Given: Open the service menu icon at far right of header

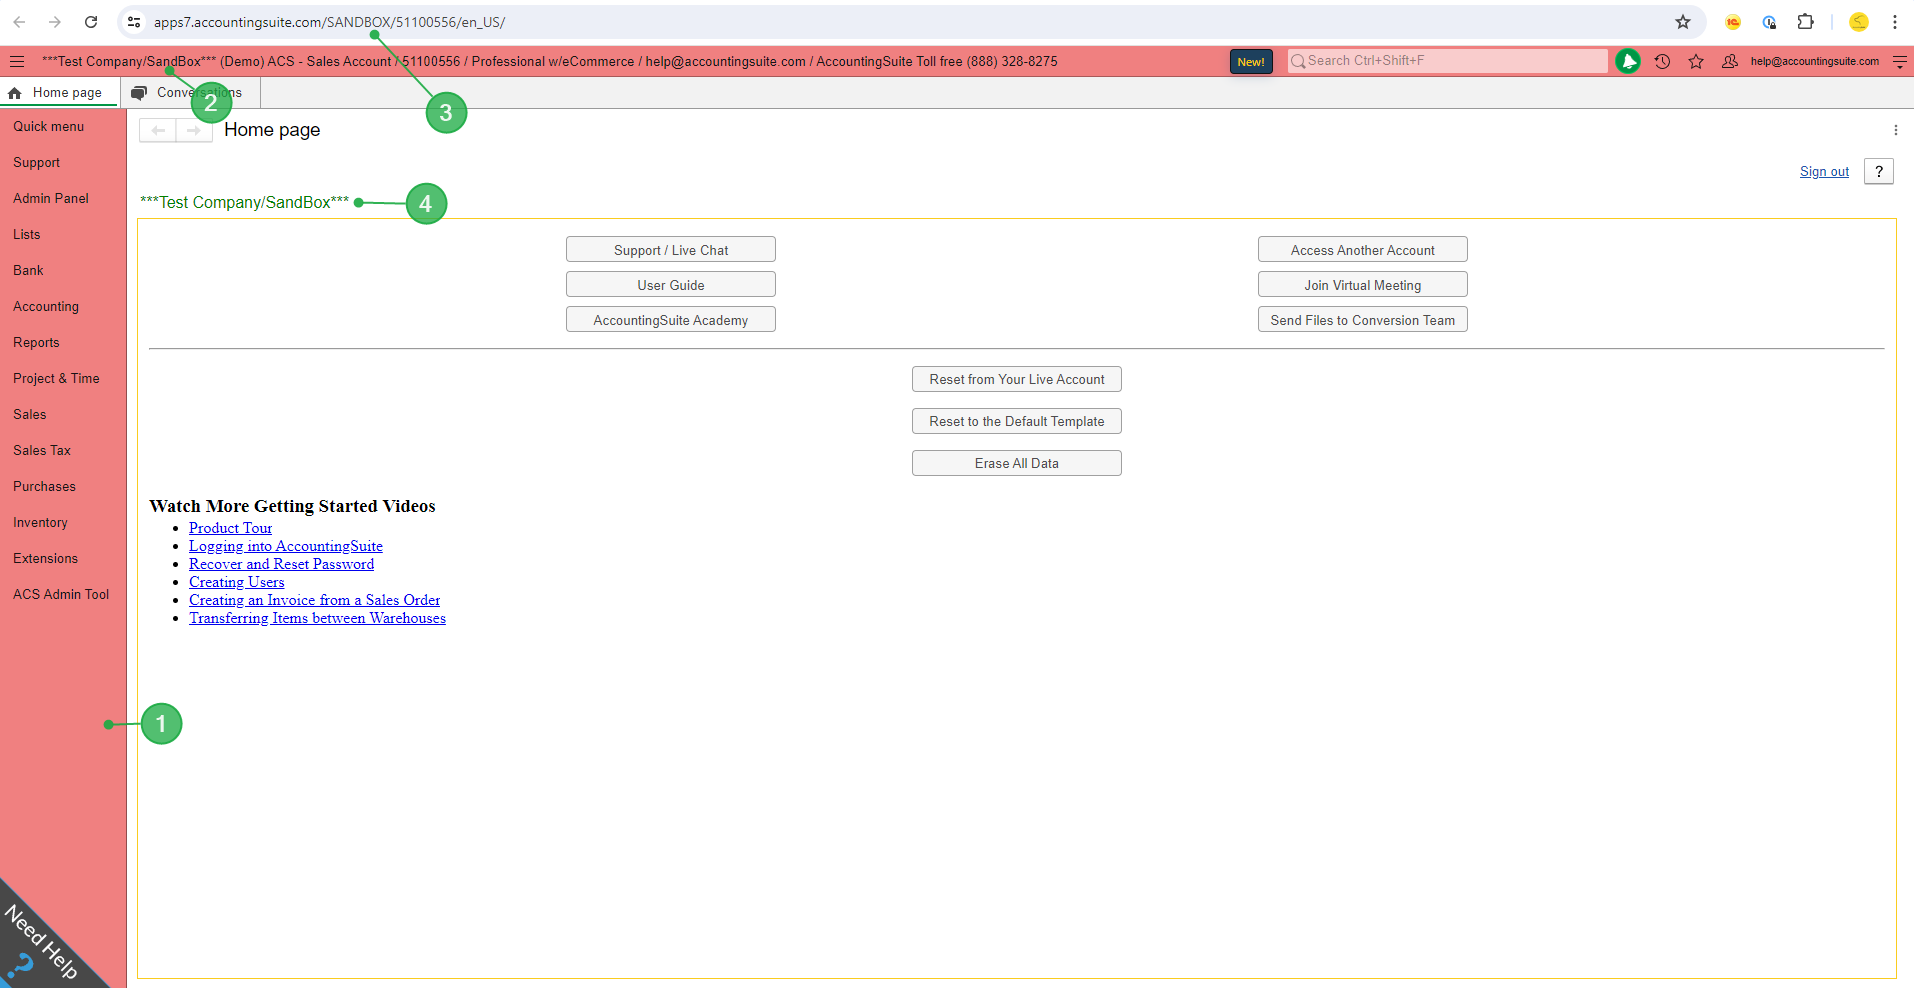Looking at the screenshot, I should pos(1900,61).
